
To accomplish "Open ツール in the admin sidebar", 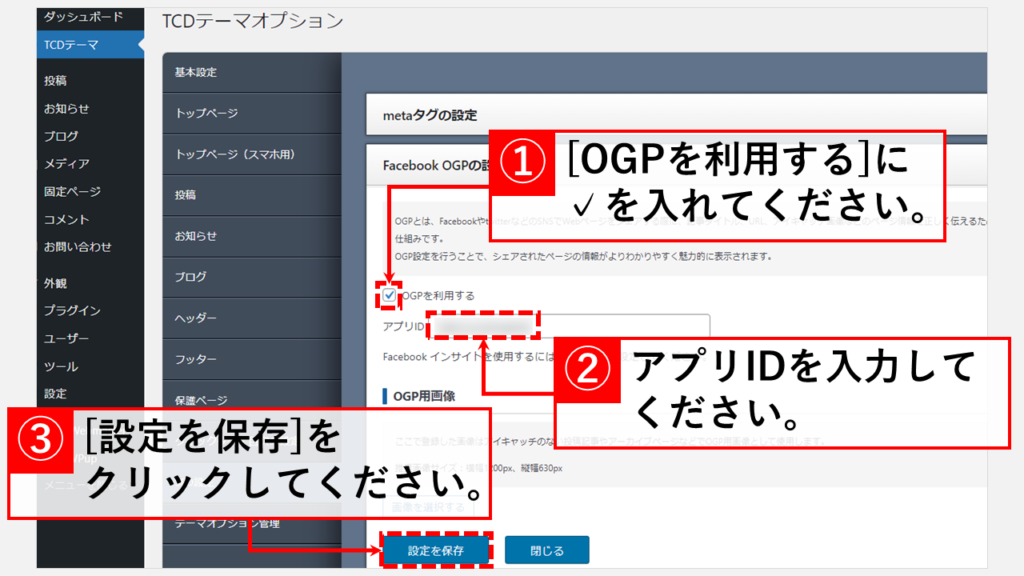I will point(60,367).
